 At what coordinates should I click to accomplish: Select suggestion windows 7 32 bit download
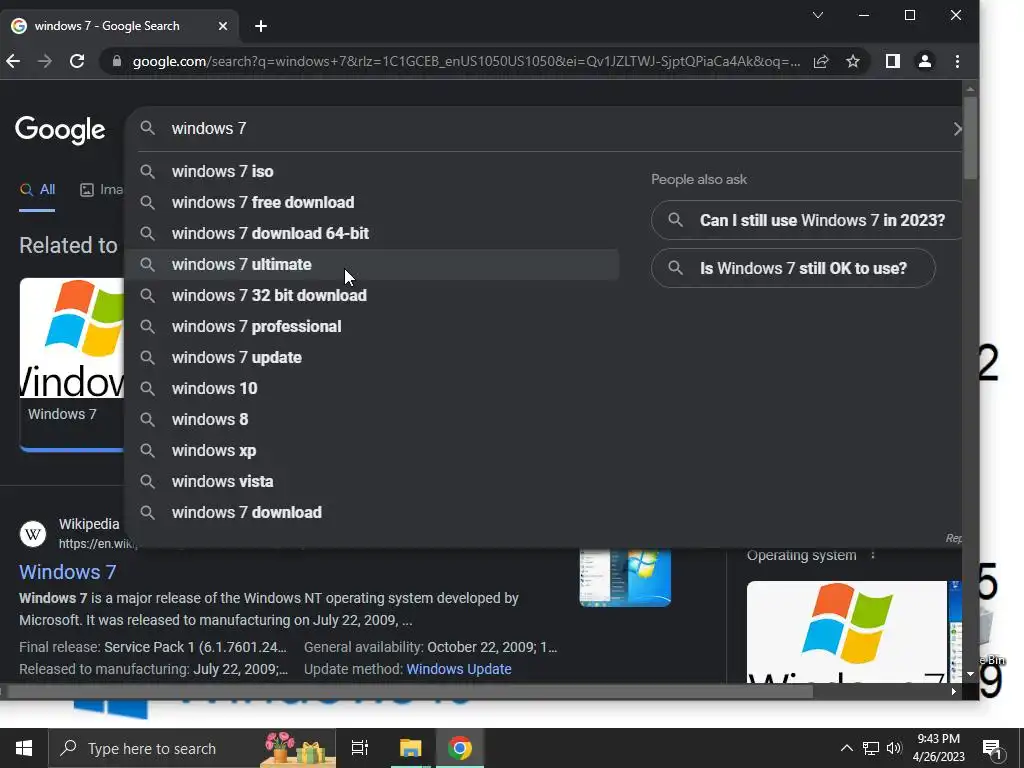click(x=372, y=296)
